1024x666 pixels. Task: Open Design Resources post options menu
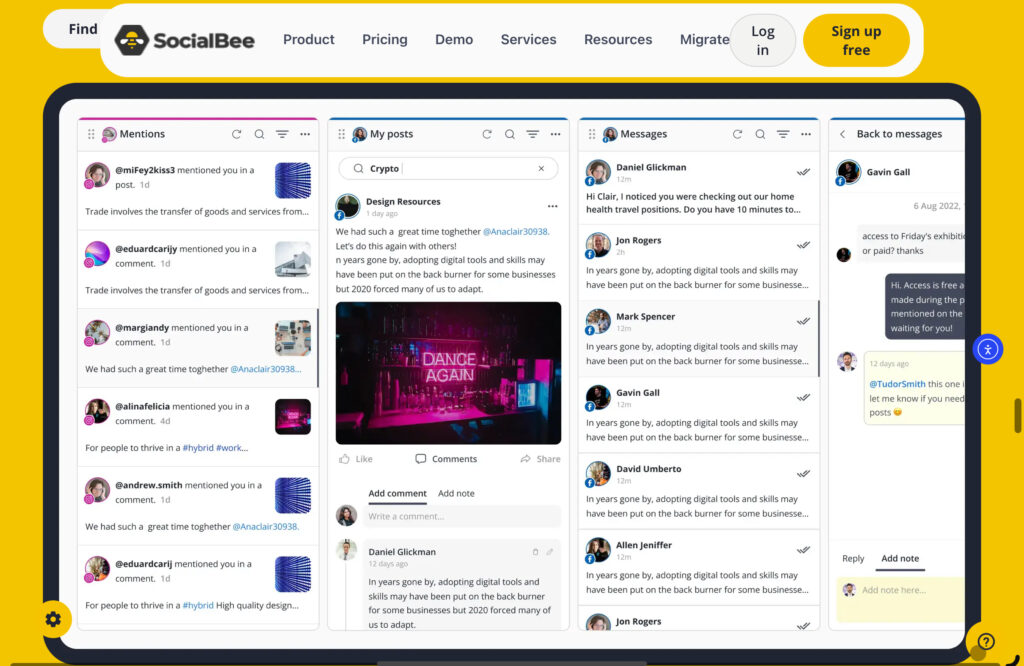coord(552,207)
